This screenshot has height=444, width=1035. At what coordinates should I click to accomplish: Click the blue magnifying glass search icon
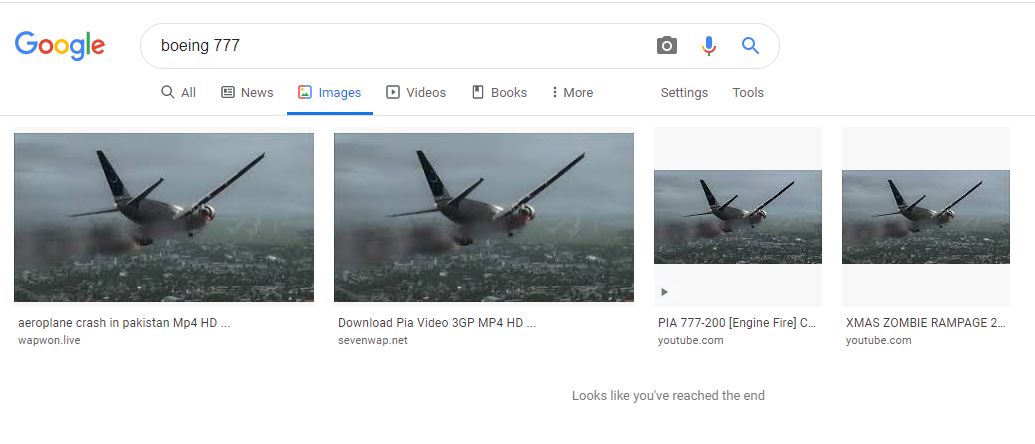(750, 46)
